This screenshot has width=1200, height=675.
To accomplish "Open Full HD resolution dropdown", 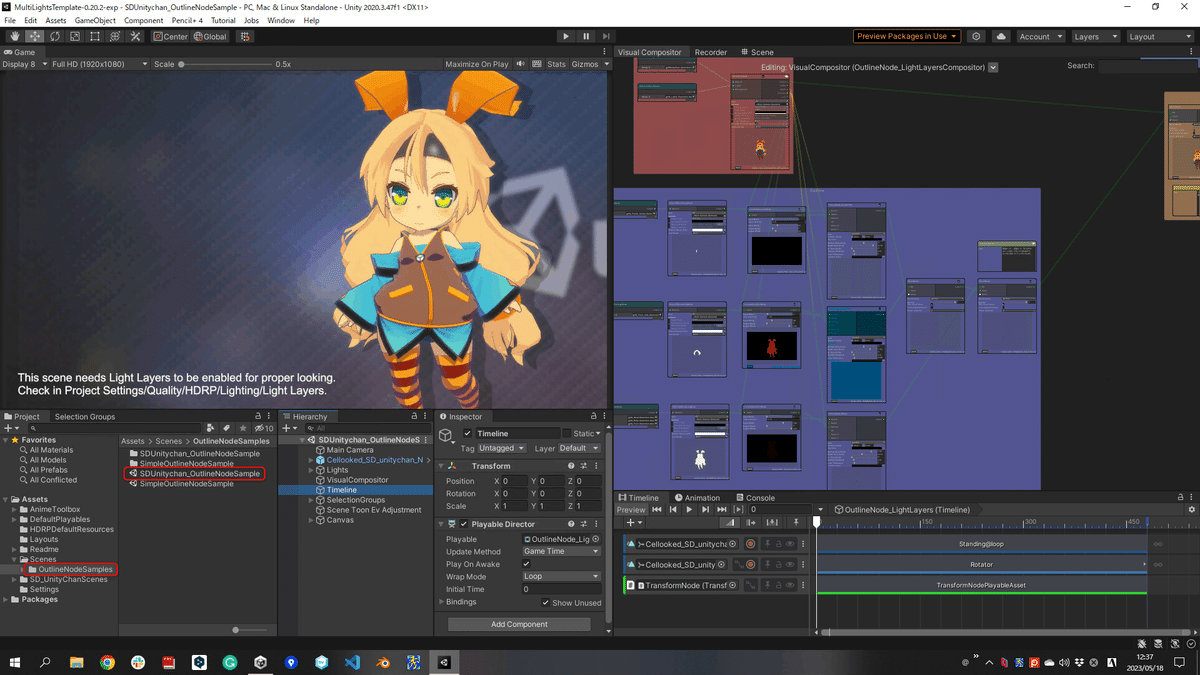I will 100,64.
